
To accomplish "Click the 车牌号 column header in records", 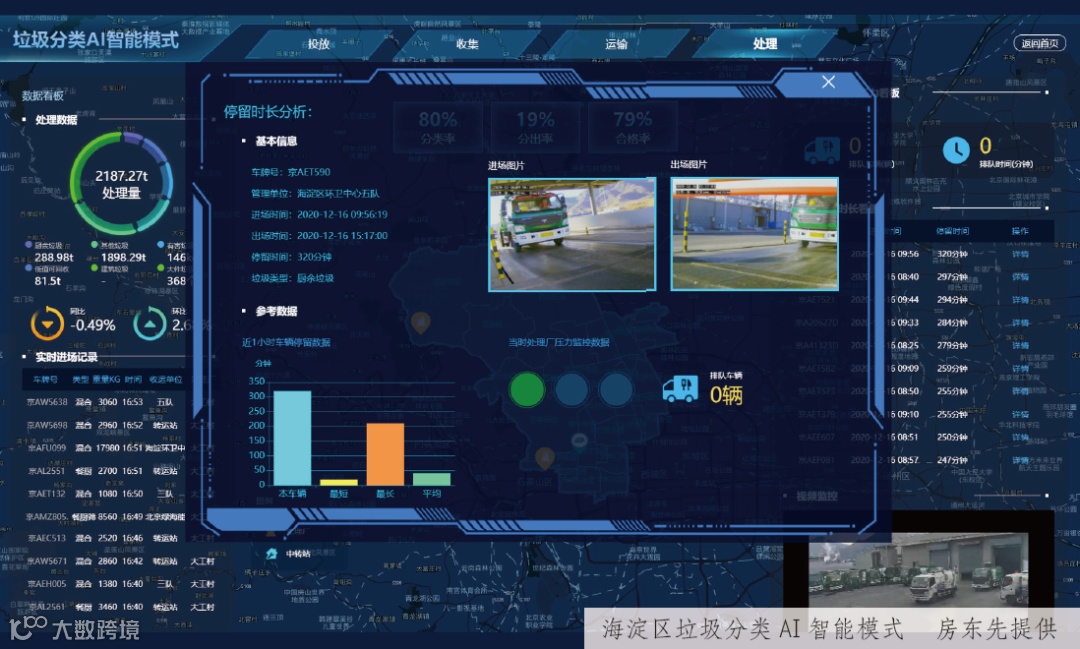I will 45,380.
